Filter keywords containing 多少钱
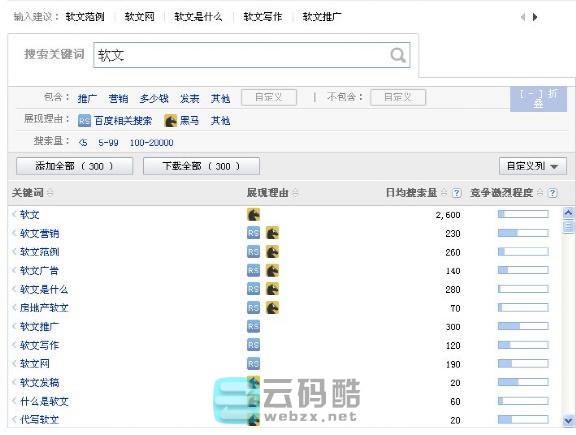Screen dimensions: 576x435 pos(154,98)
